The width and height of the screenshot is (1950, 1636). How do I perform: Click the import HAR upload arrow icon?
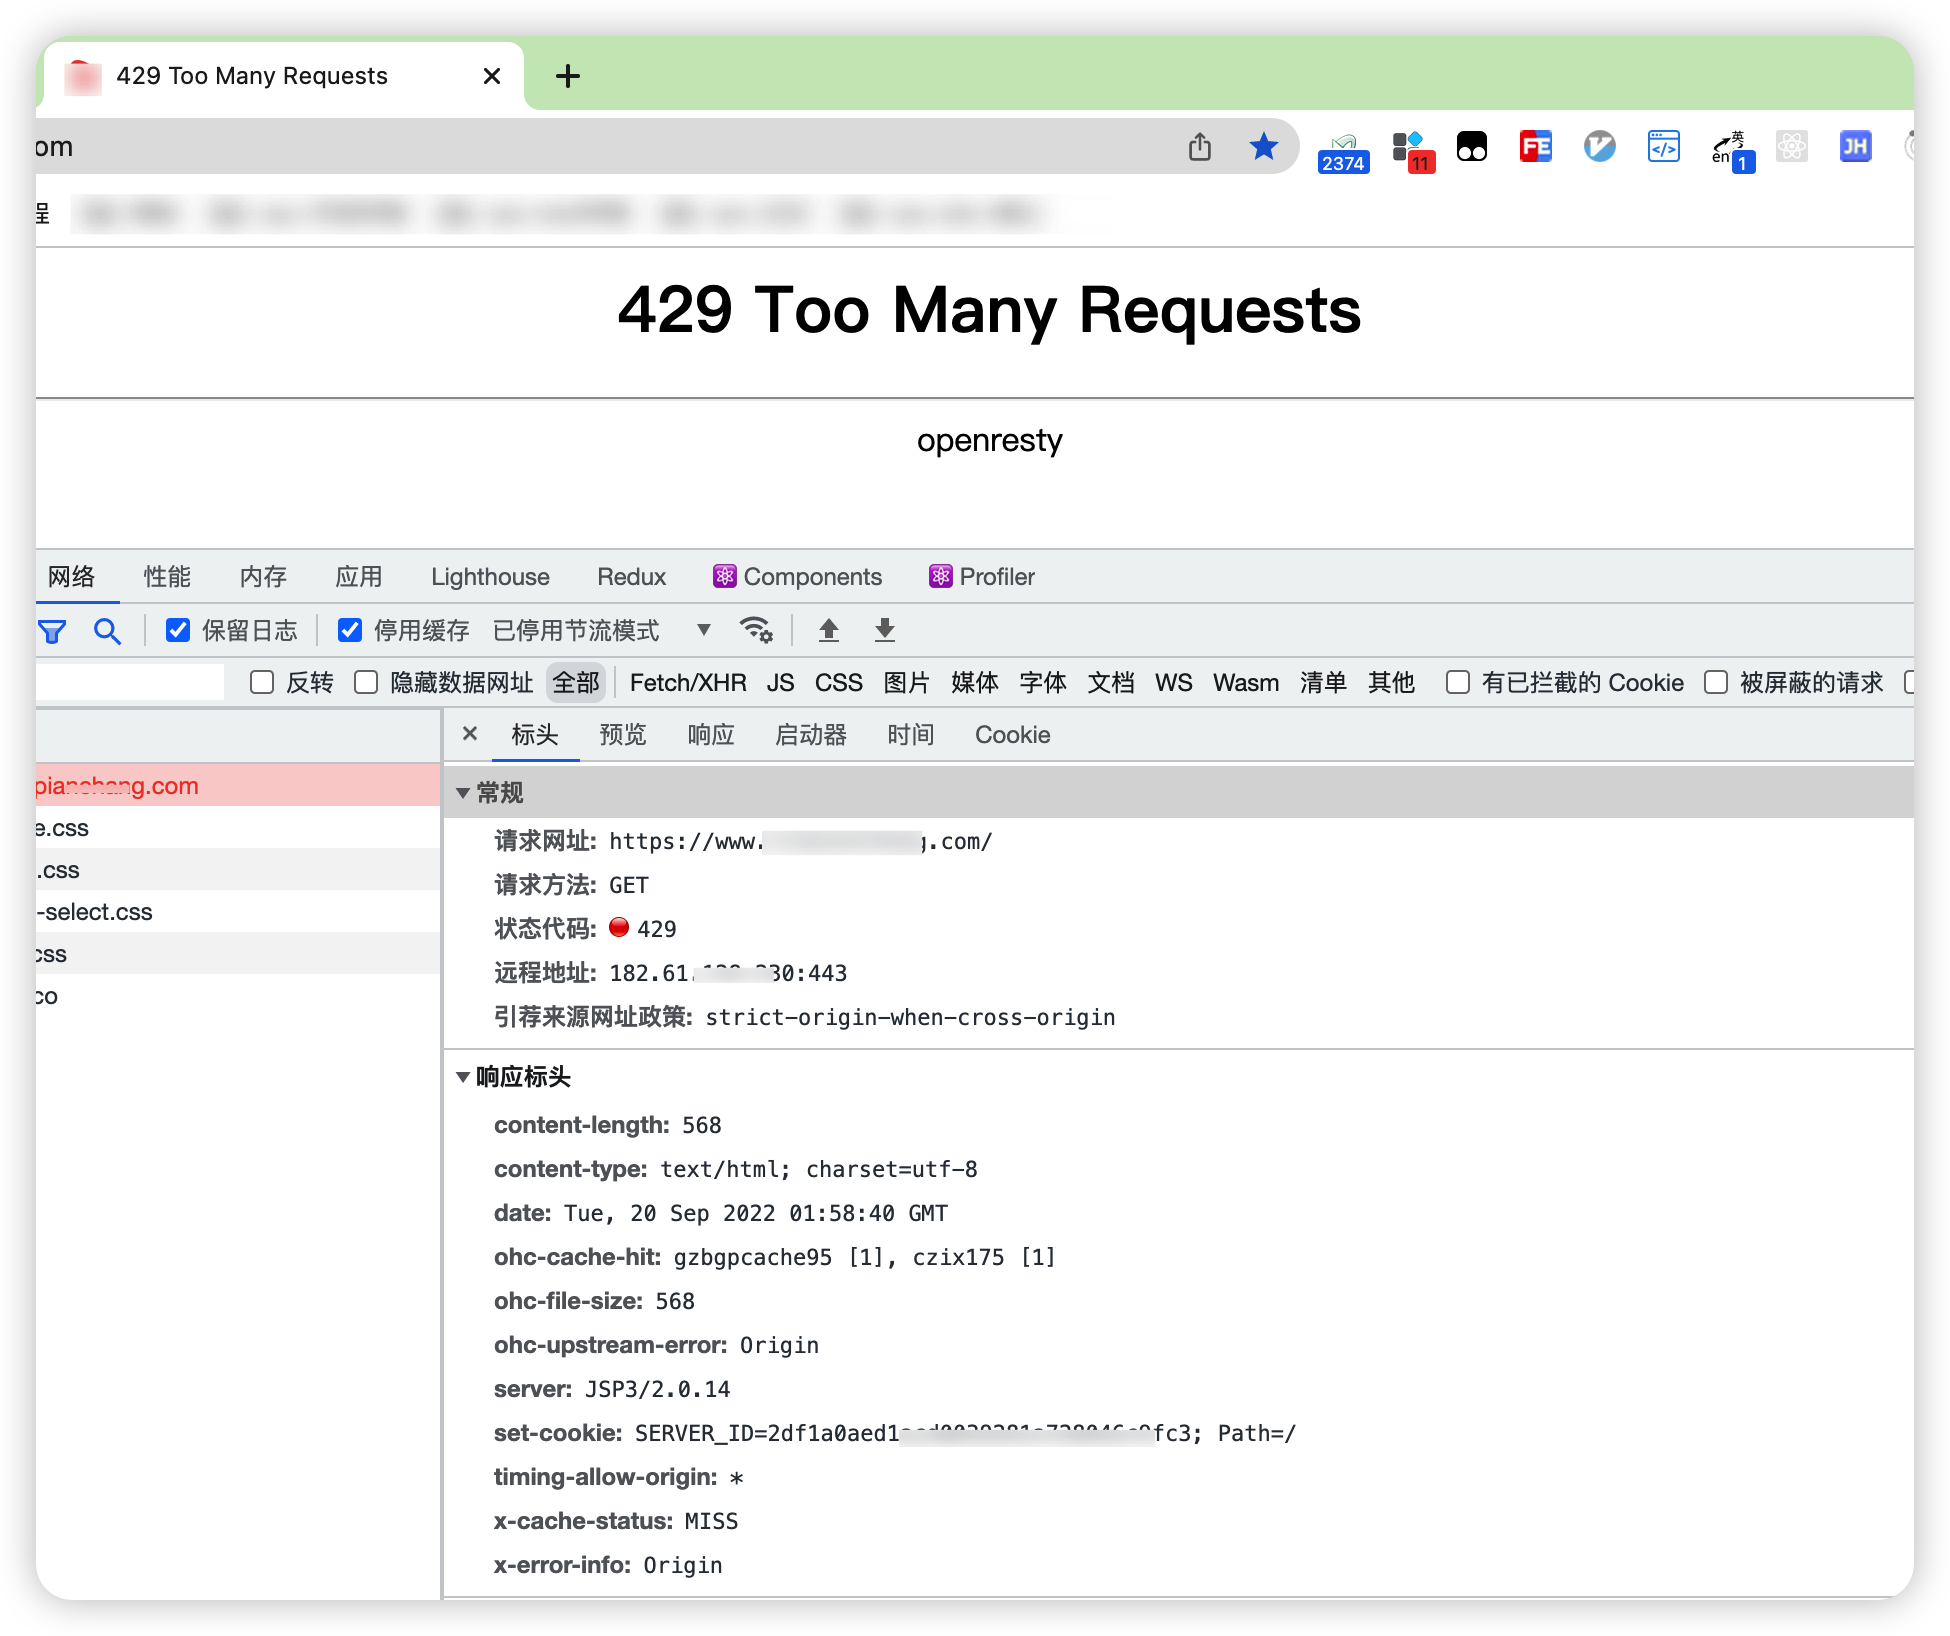(x=828, y=630)
